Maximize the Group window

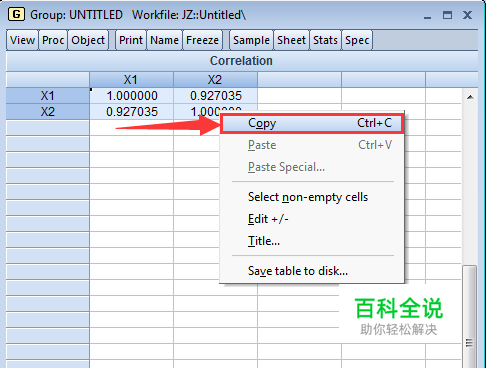pos(447,15)
